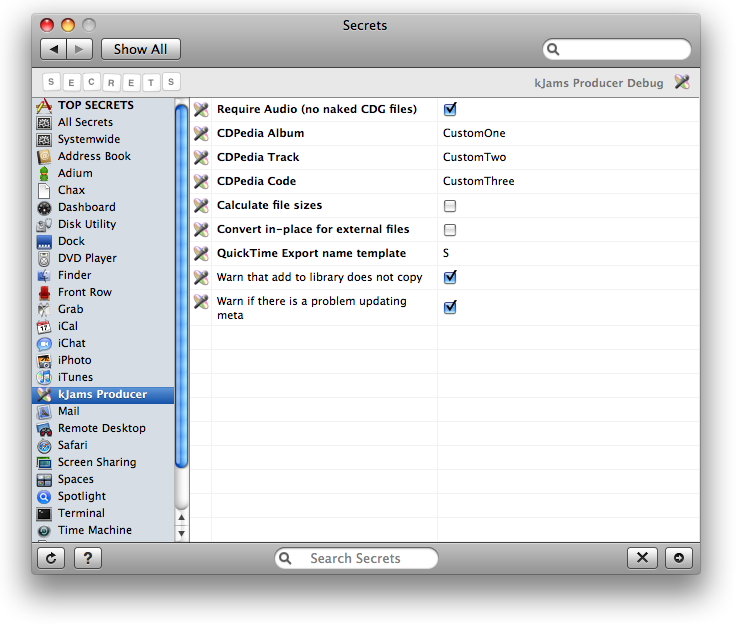Viewport: 740px width, 636px height.
Task: Choose Adium icon in sidebar
Action: tap(44, 174)
